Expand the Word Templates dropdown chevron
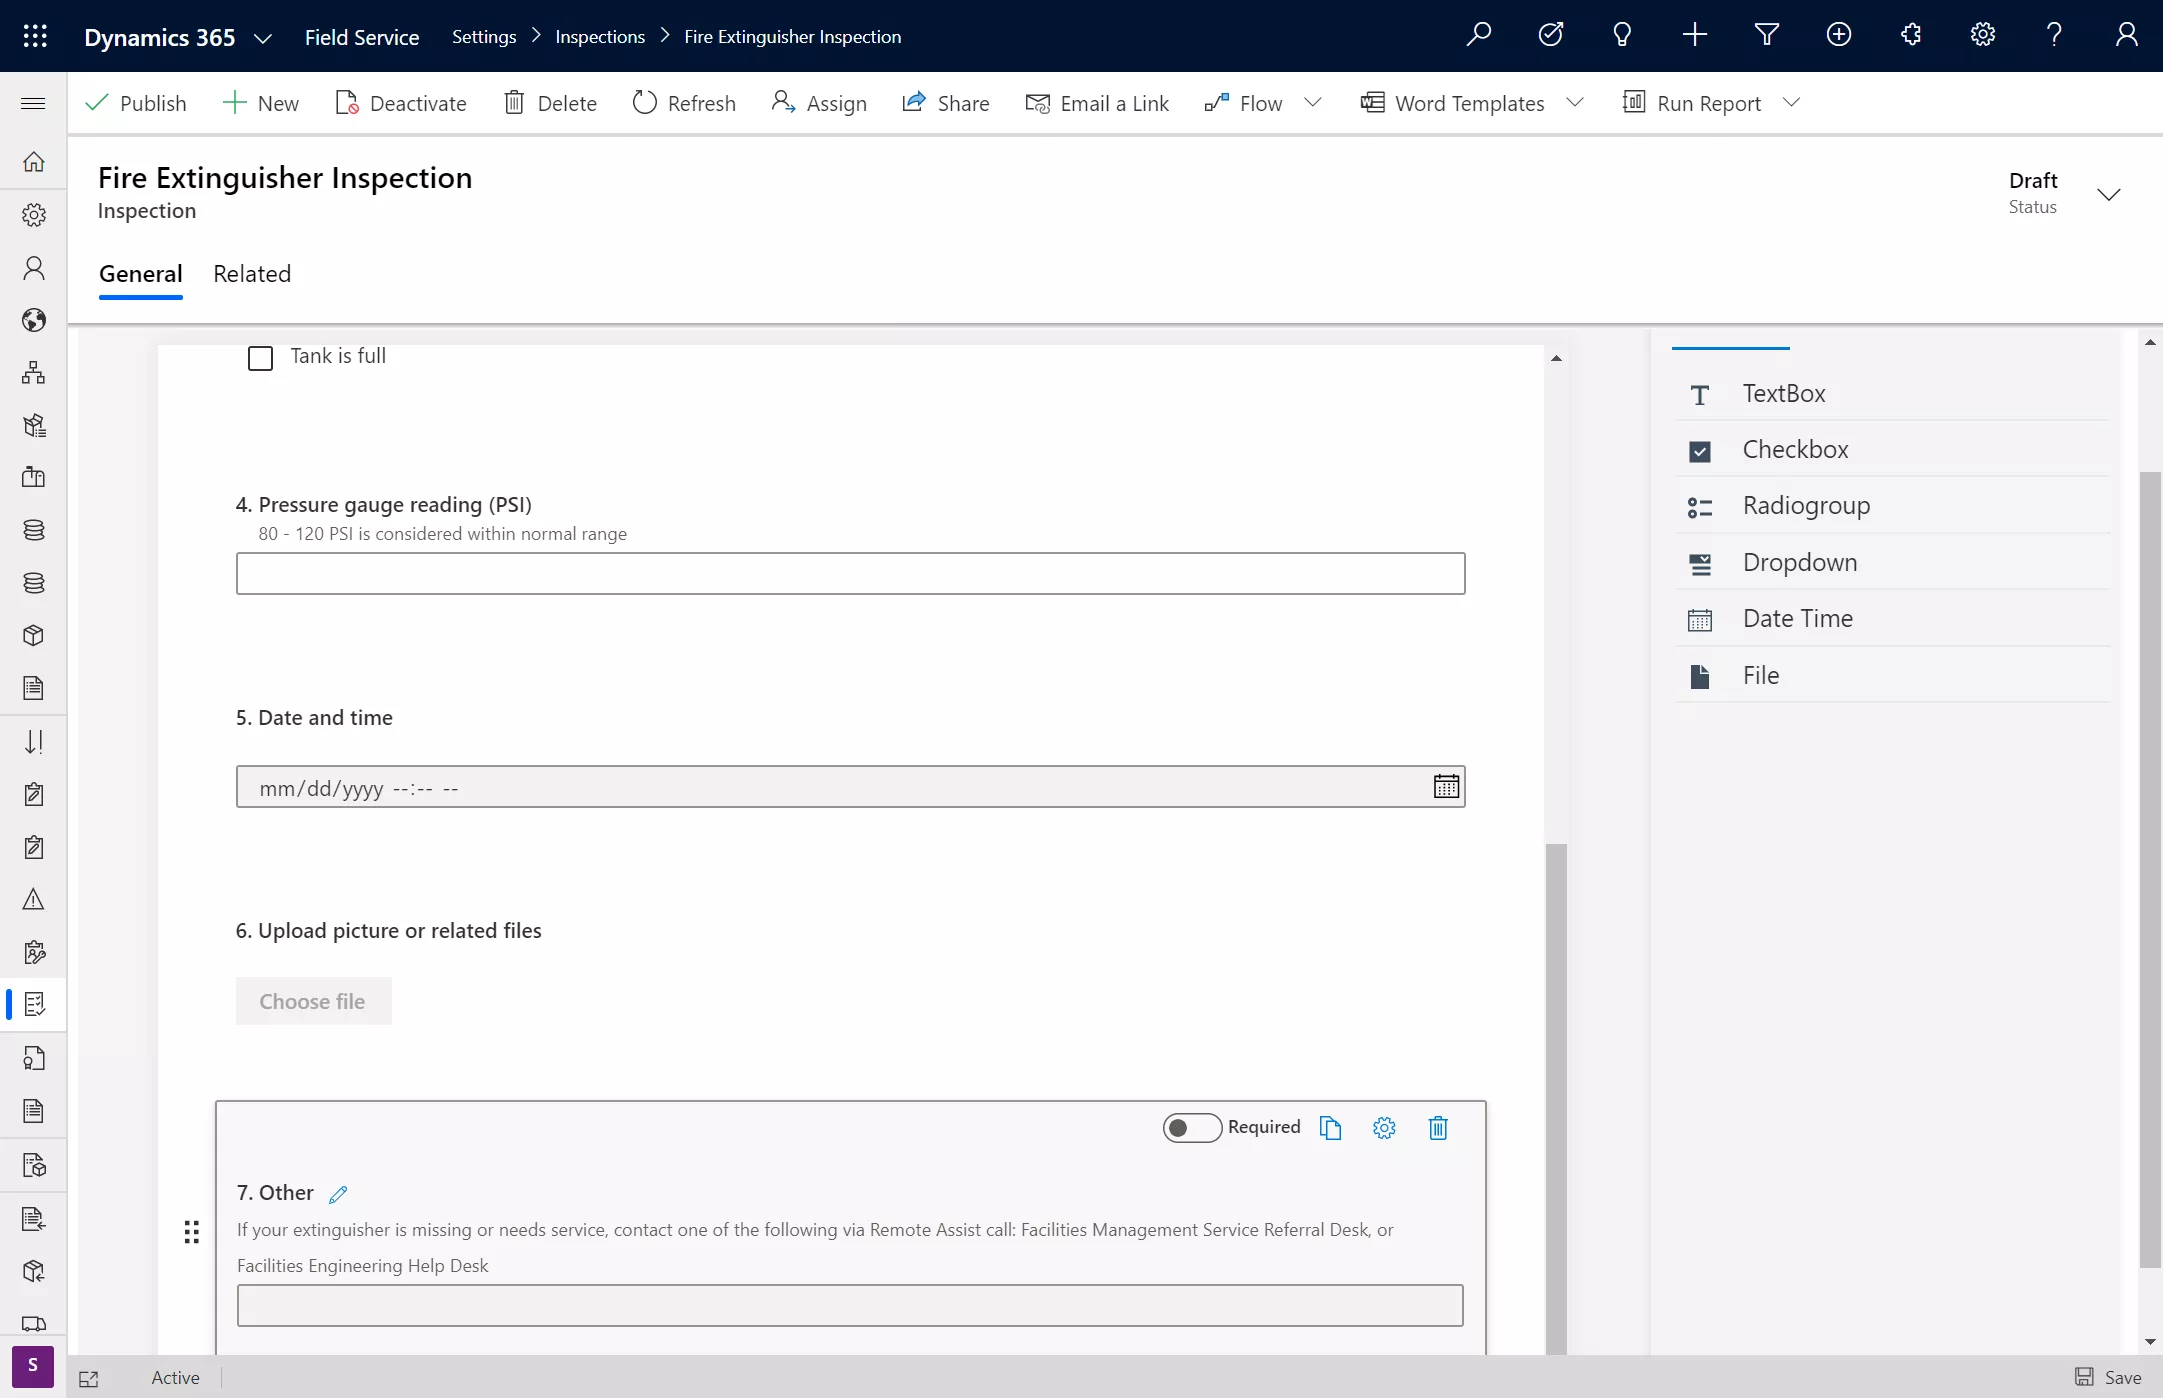 pyautogui.click(x=1575, y=103)
